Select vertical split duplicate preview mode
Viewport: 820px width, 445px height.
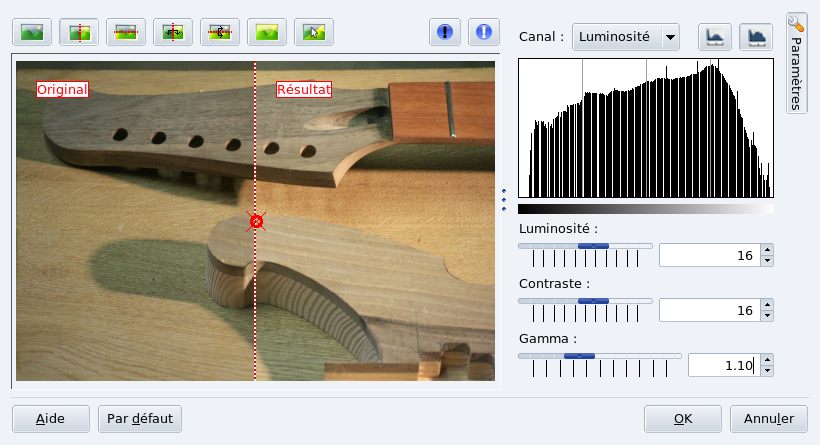[x=172, y=33]
